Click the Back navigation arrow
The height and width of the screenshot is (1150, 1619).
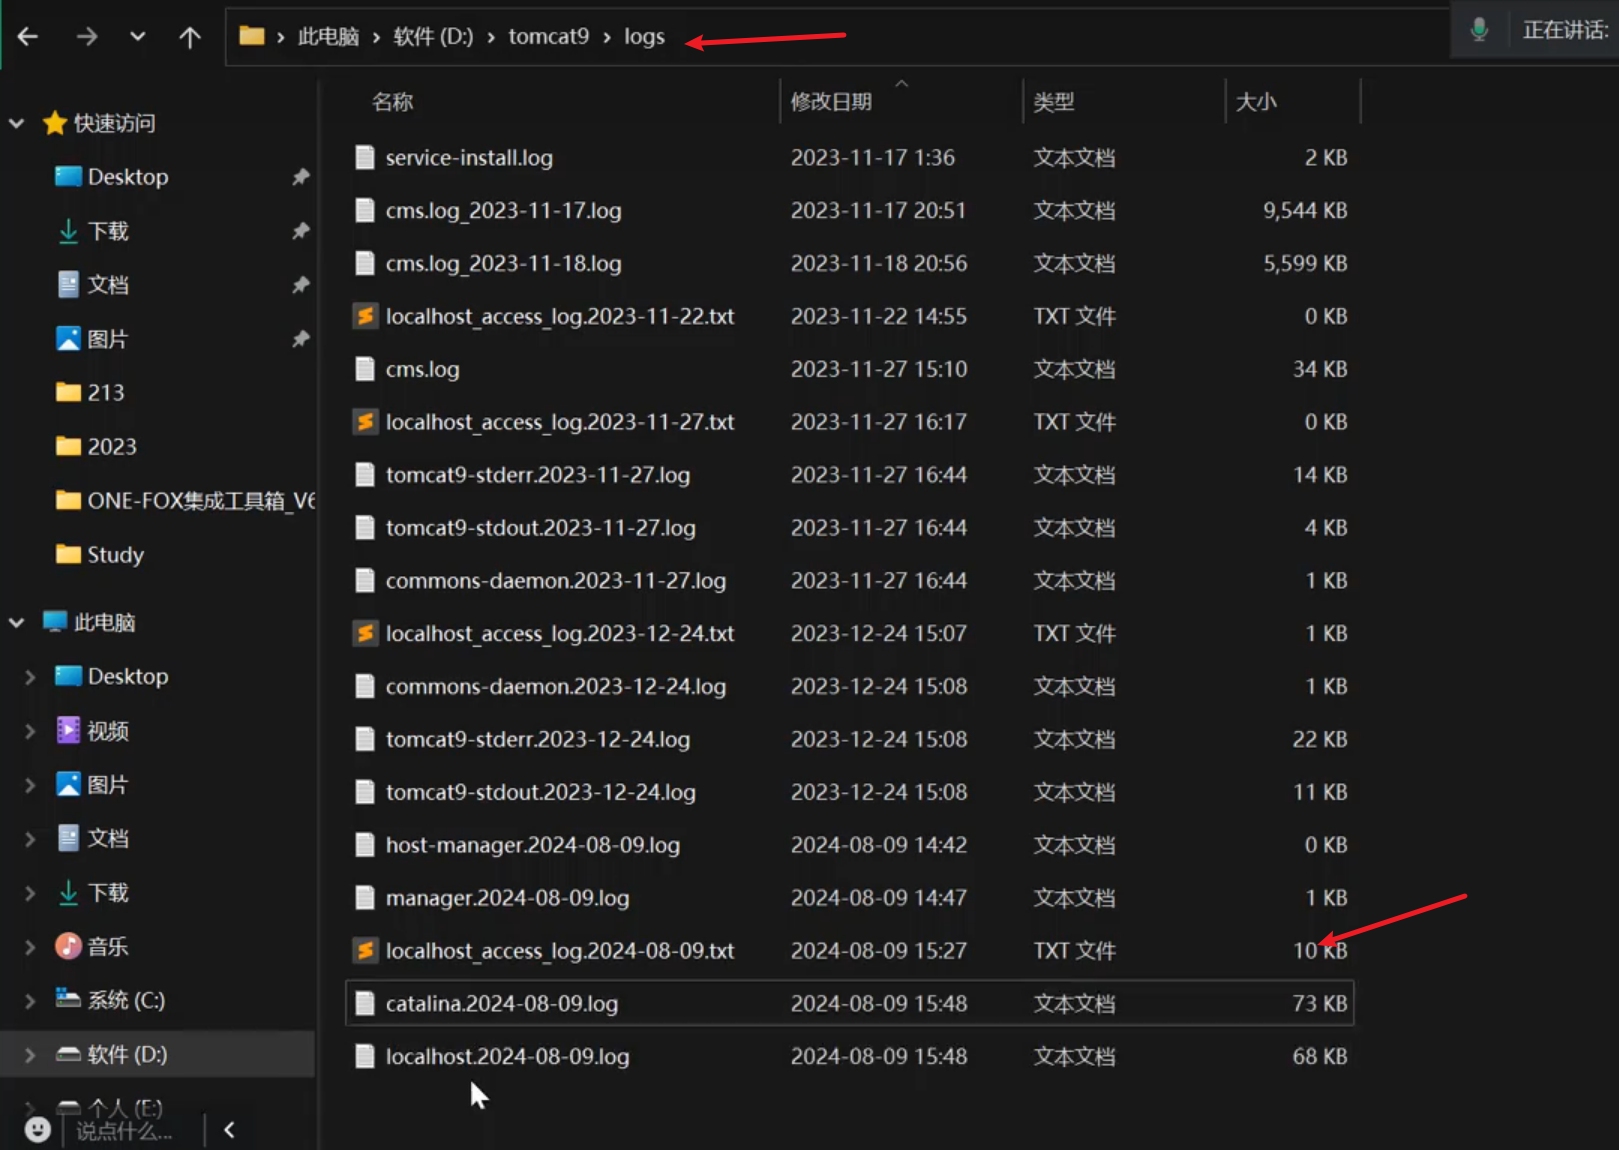(28, 37)
